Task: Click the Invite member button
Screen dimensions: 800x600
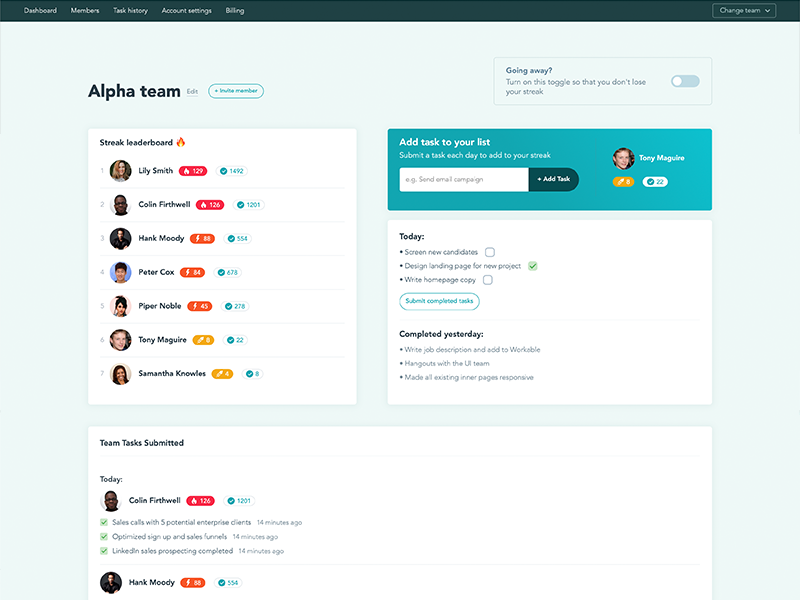Action: tap(236, 91)
